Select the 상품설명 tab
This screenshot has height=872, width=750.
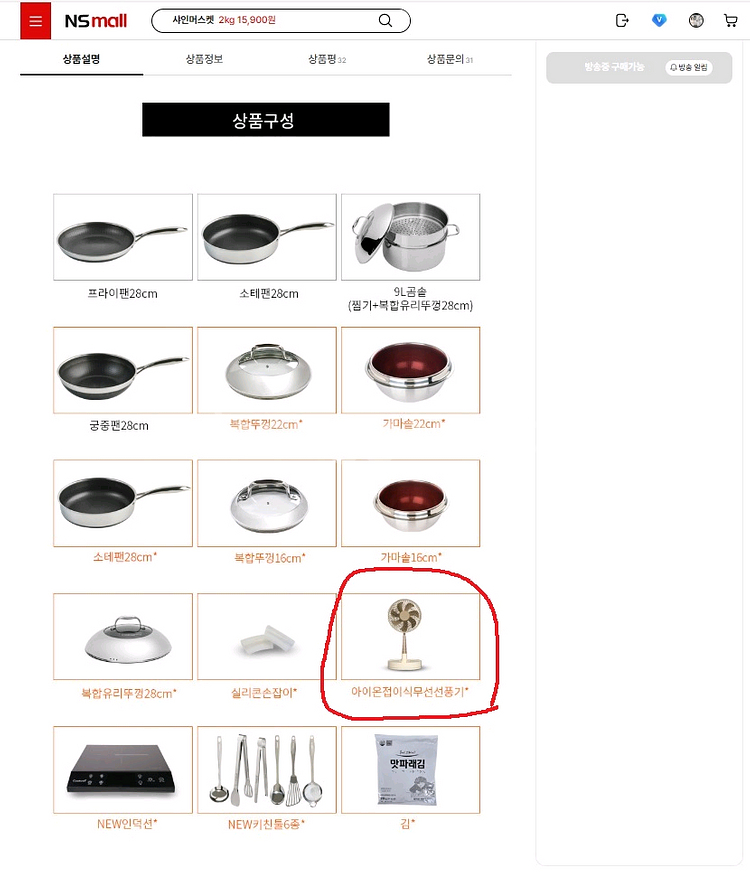(81, 59)
